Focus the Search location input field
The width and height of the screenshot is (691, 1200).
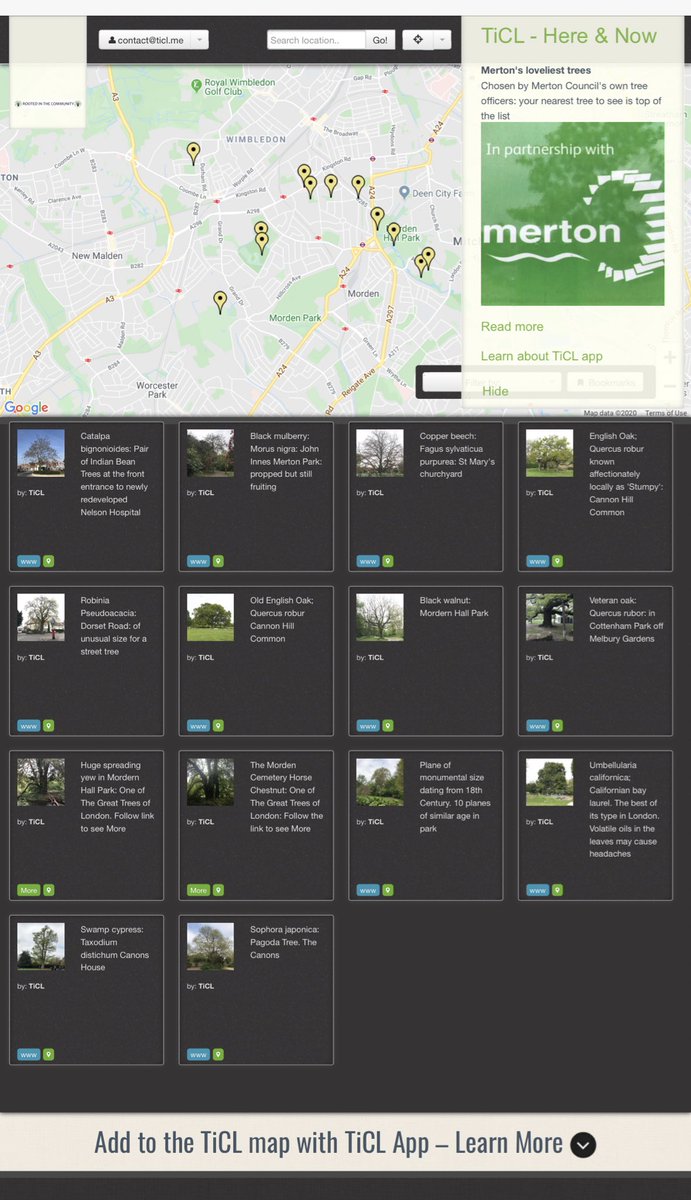coord(316,40)
